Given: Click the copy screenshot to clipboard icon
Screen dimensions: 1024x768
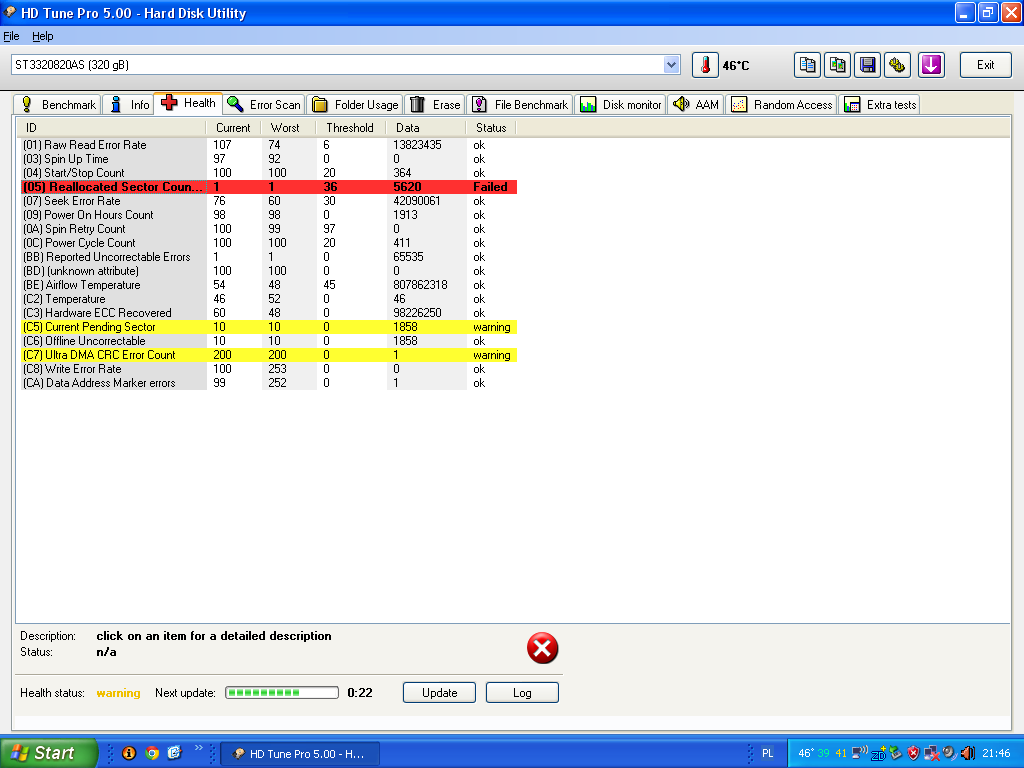Looking at the screenshot, I should pos(838,65).
